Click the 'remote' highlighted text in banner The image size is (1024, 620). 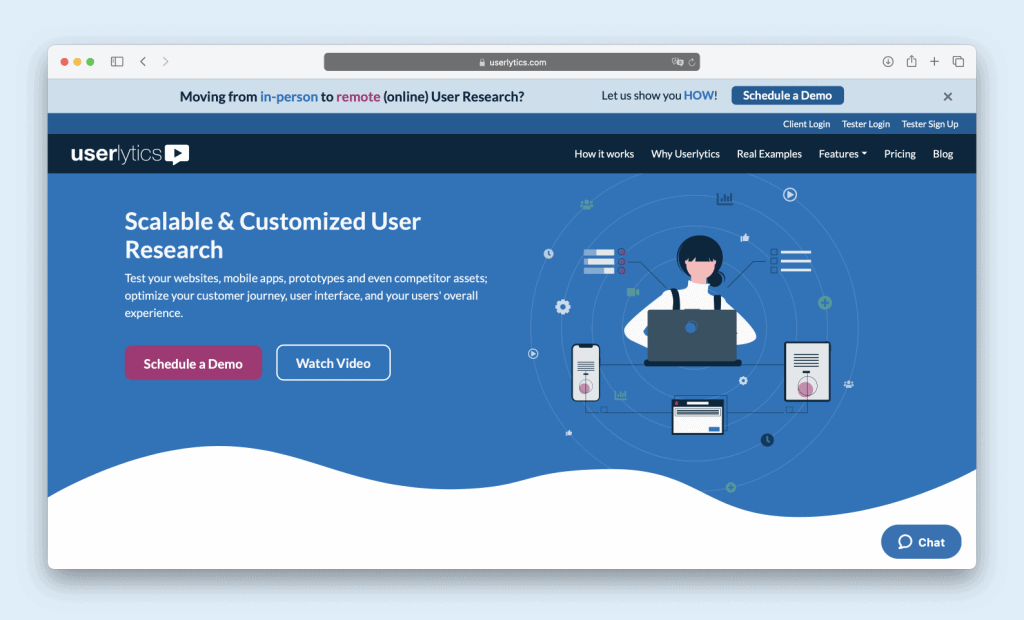[358, 97]
